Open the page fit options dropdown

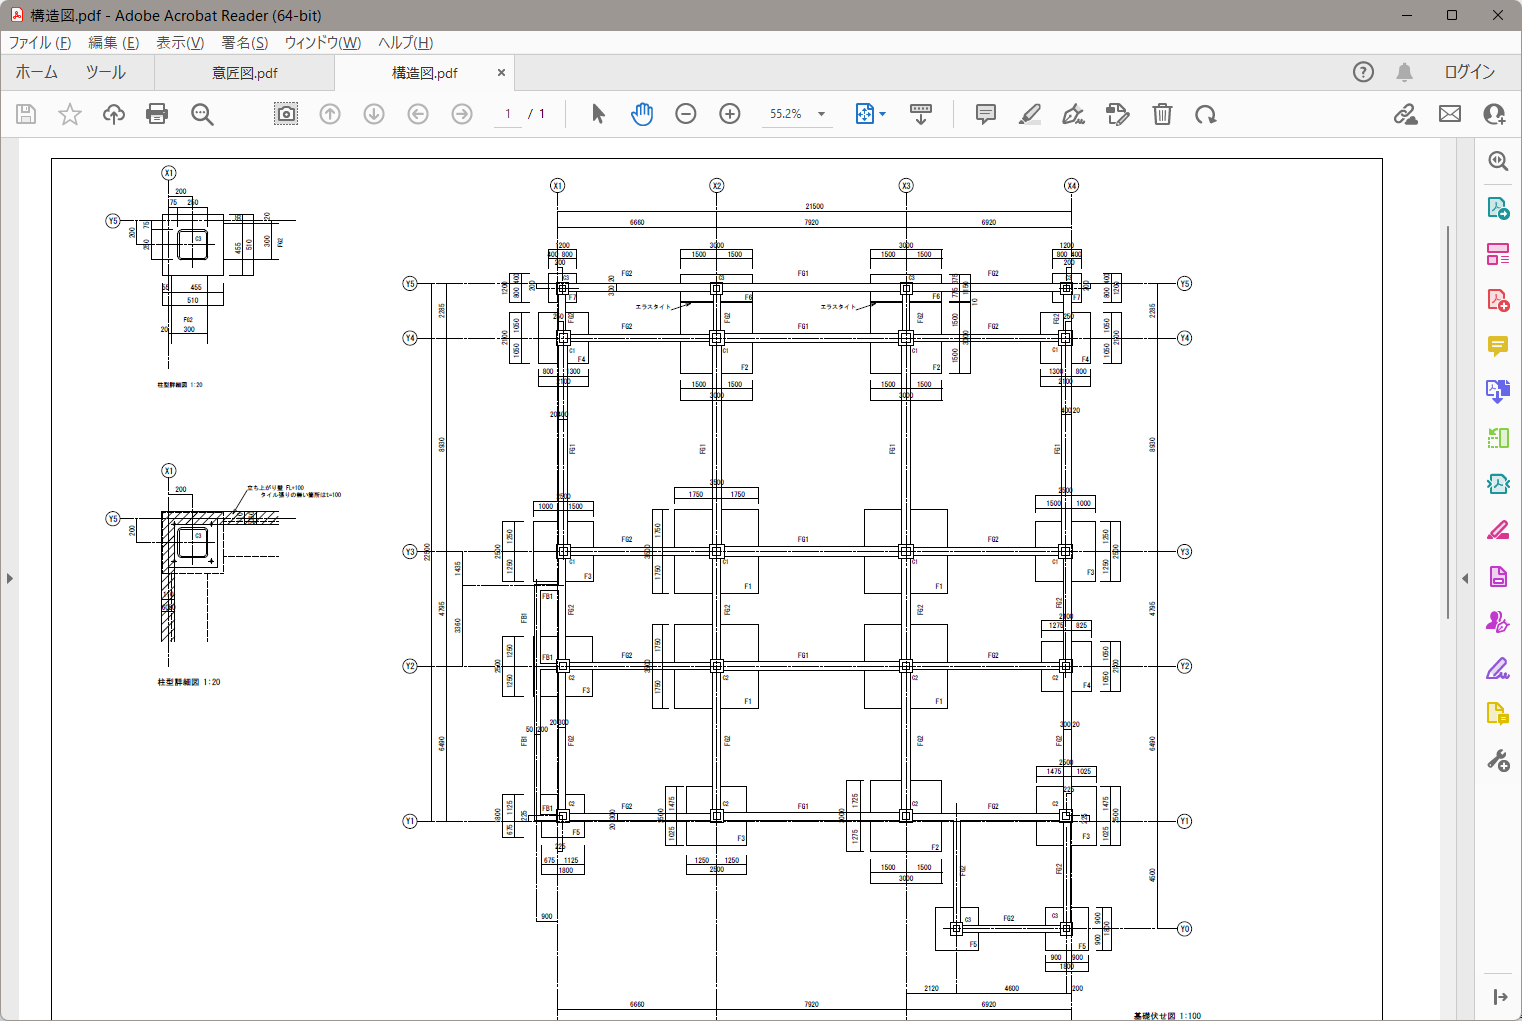pyautogui.click(x=870, y=114)
